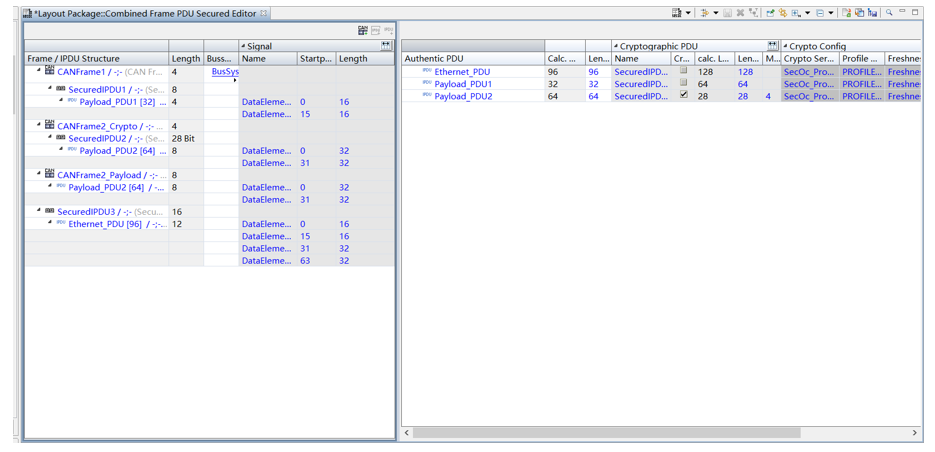The image size is (935, 452).
Task: Click column fit icon in Cryptographic PDU header
Action: tap(772, 46)
